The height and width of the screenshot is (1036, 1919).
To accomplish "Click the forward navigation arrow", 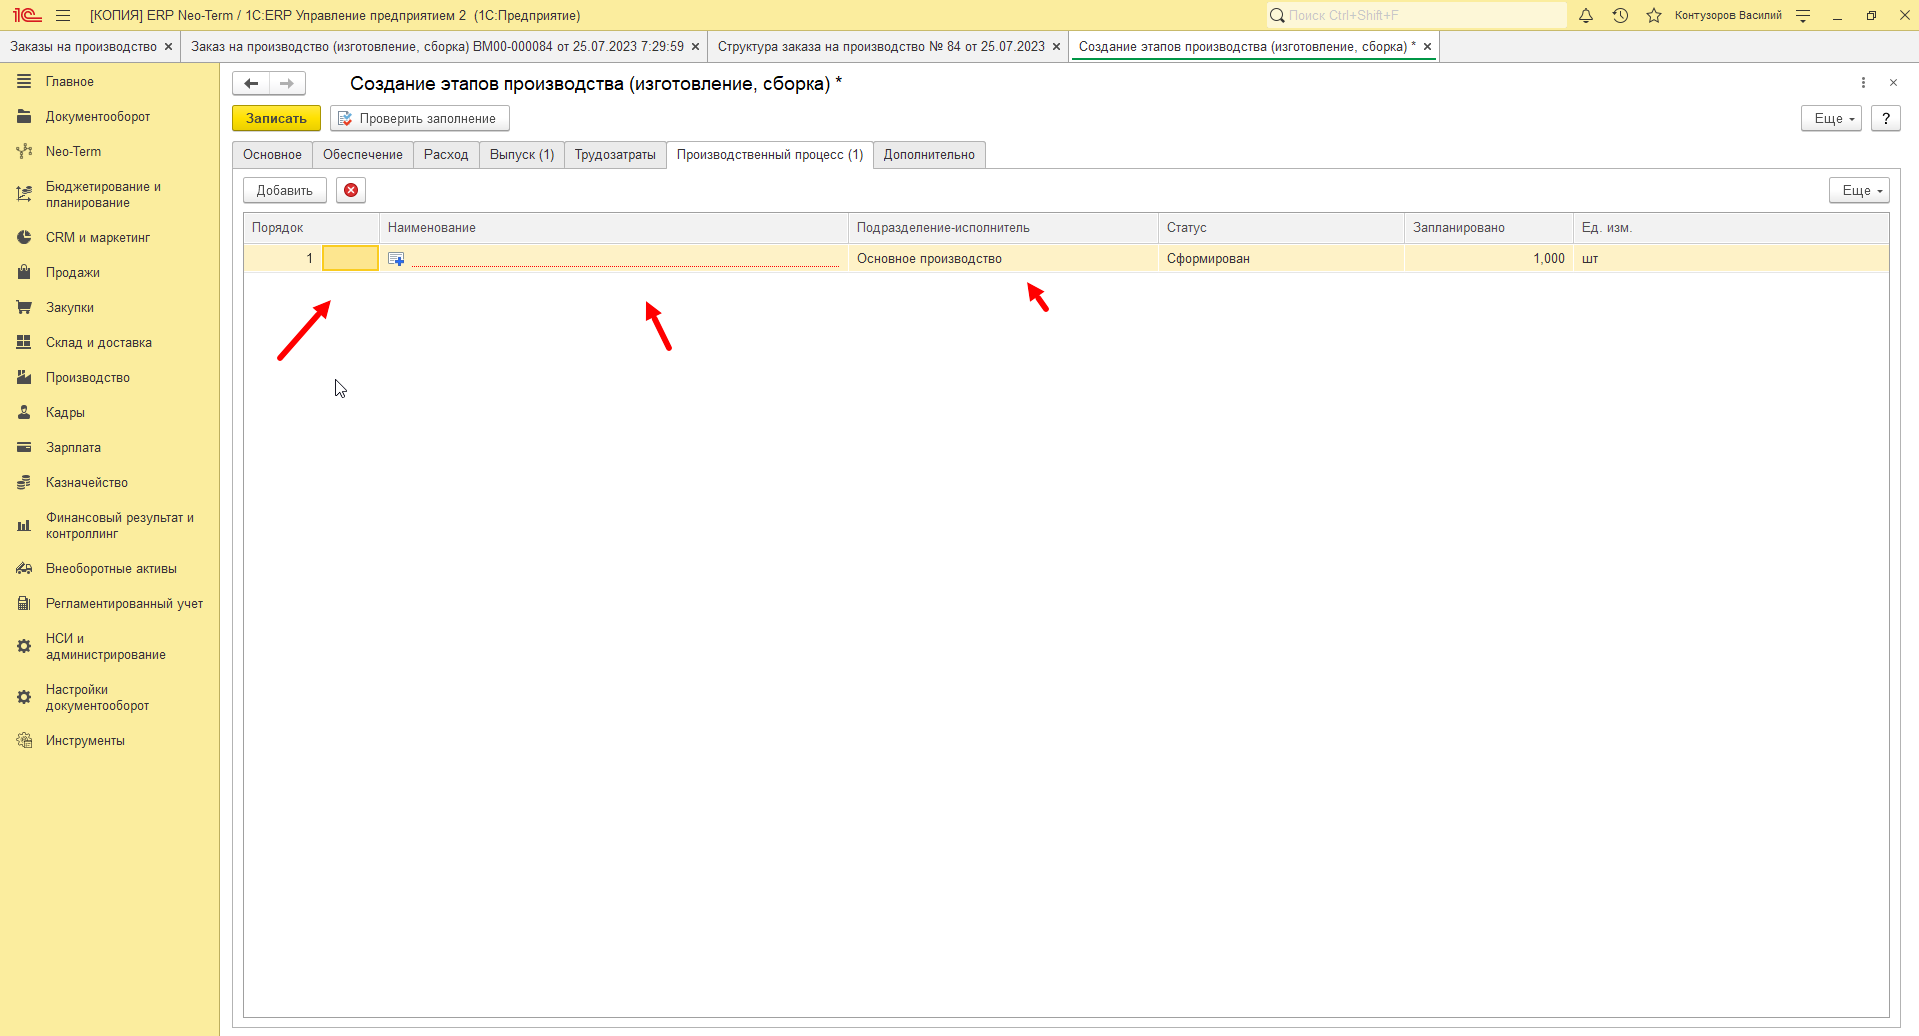I will point(287,84).
